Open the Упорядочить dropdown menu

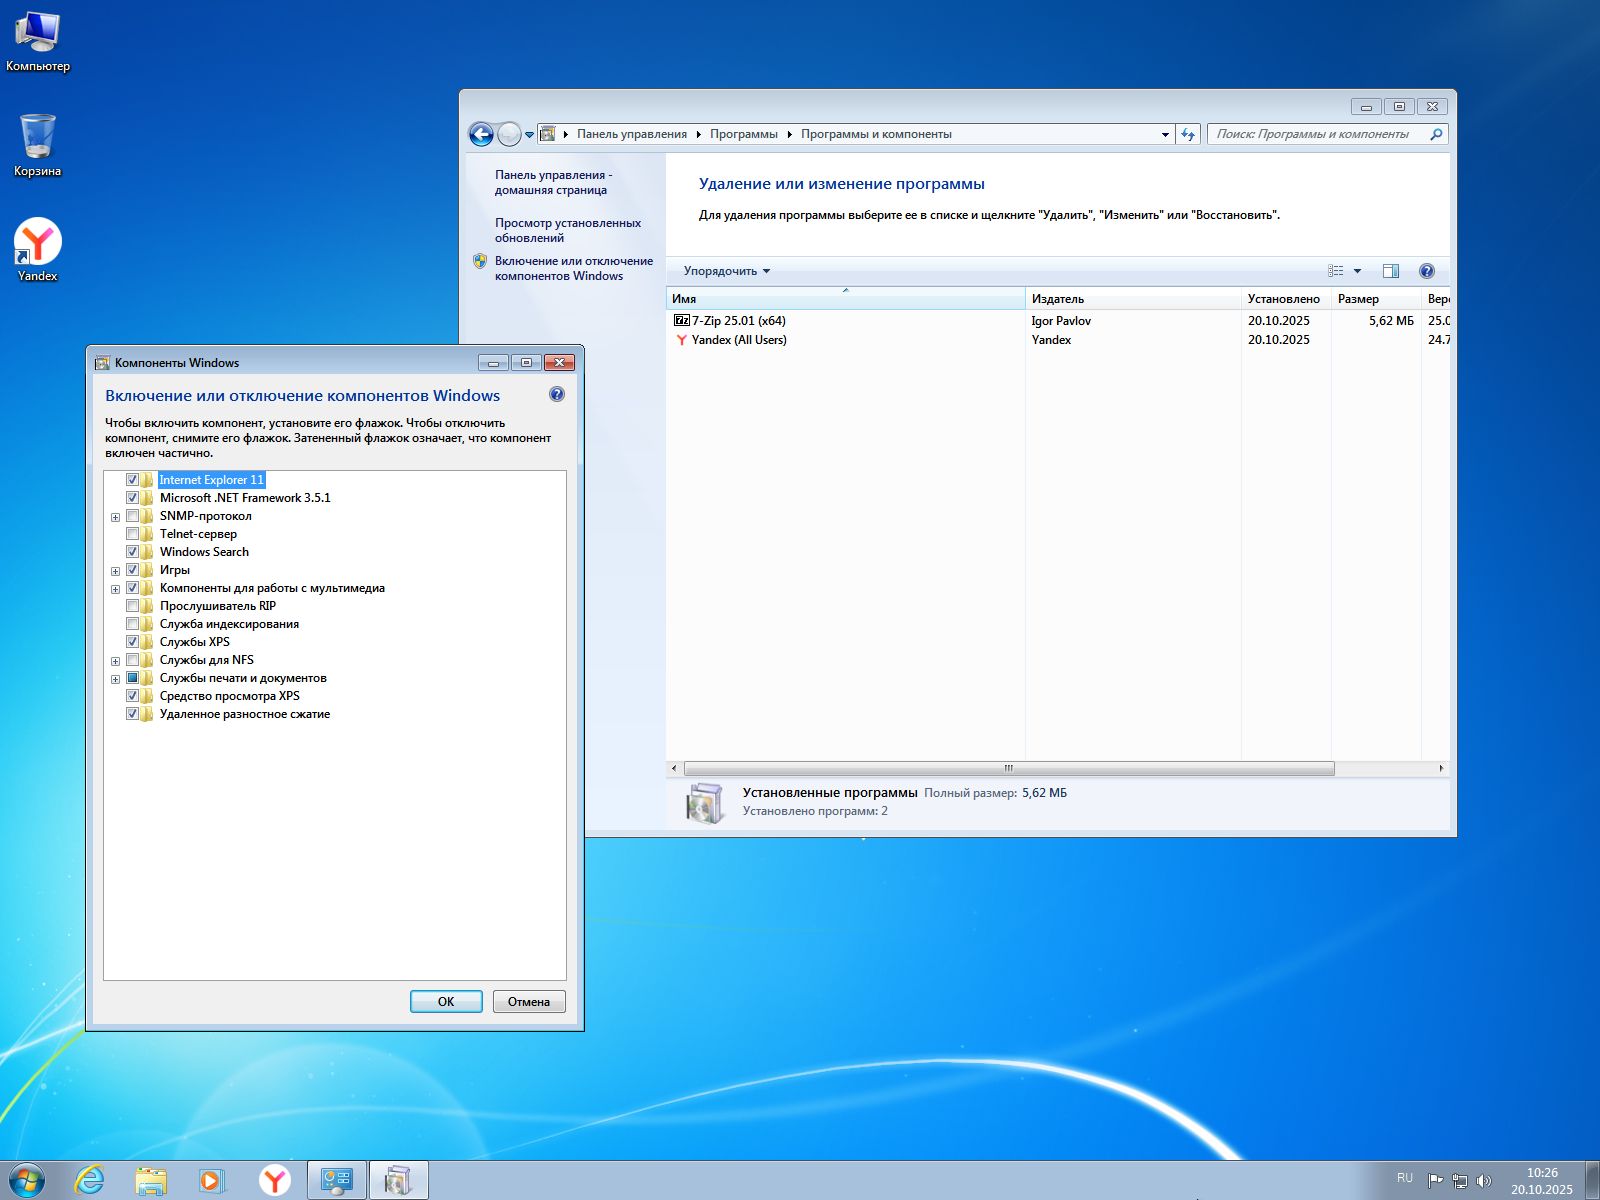click(x=726, y=271)
